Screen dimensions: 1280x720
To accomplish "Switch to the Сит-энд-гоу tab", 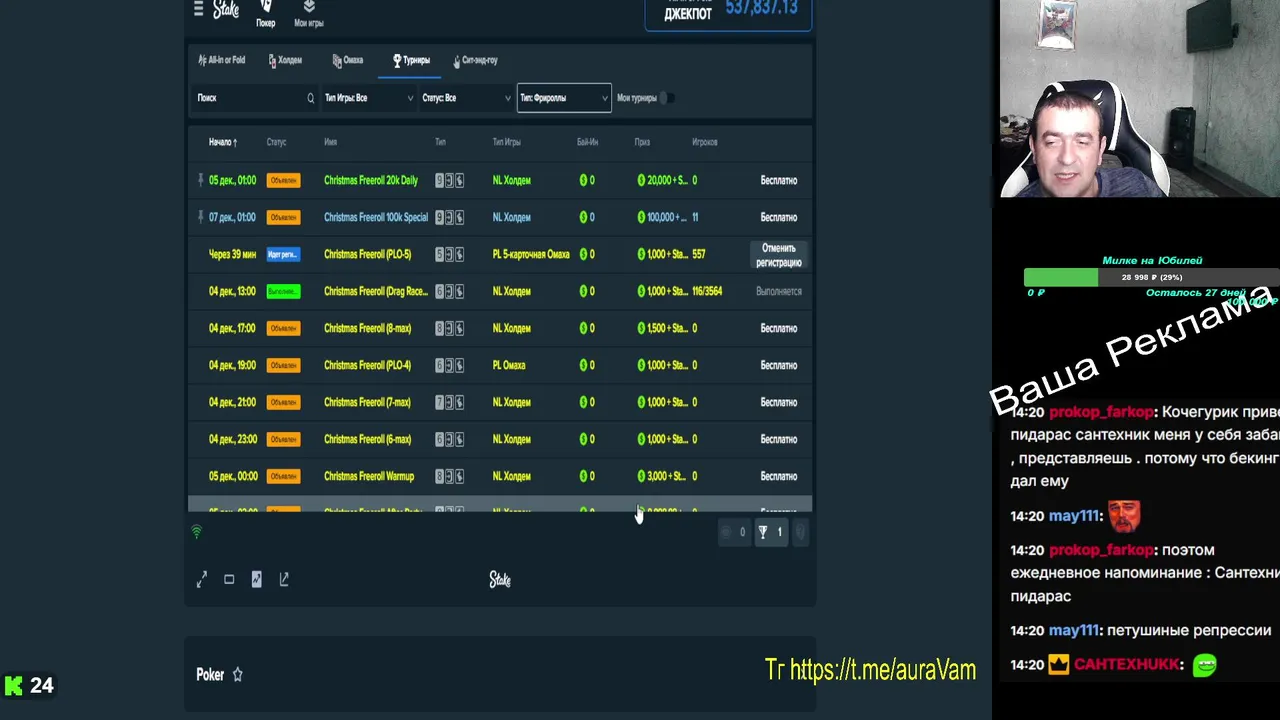I will pyautogui.click(x=476, y=60).
